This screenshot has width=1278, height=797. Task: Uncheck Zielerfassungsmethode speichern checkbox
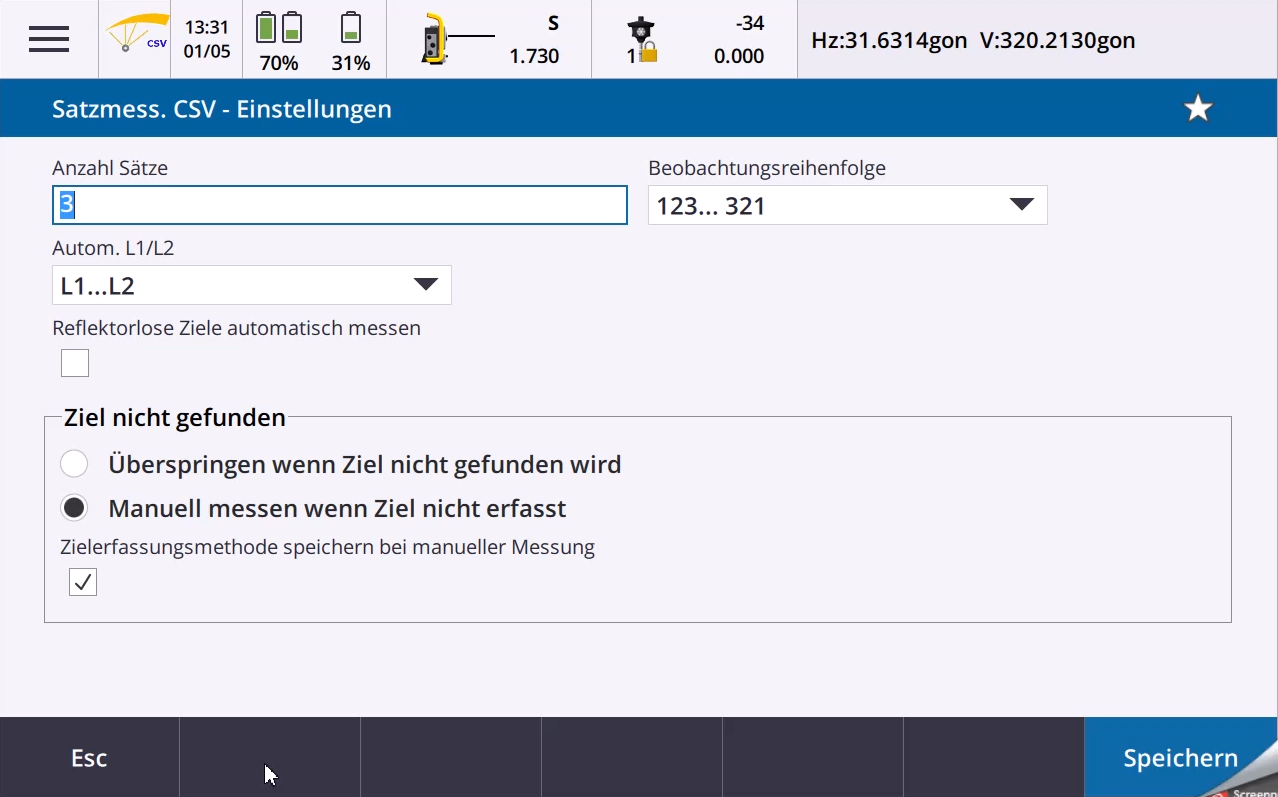click(83, 582)
